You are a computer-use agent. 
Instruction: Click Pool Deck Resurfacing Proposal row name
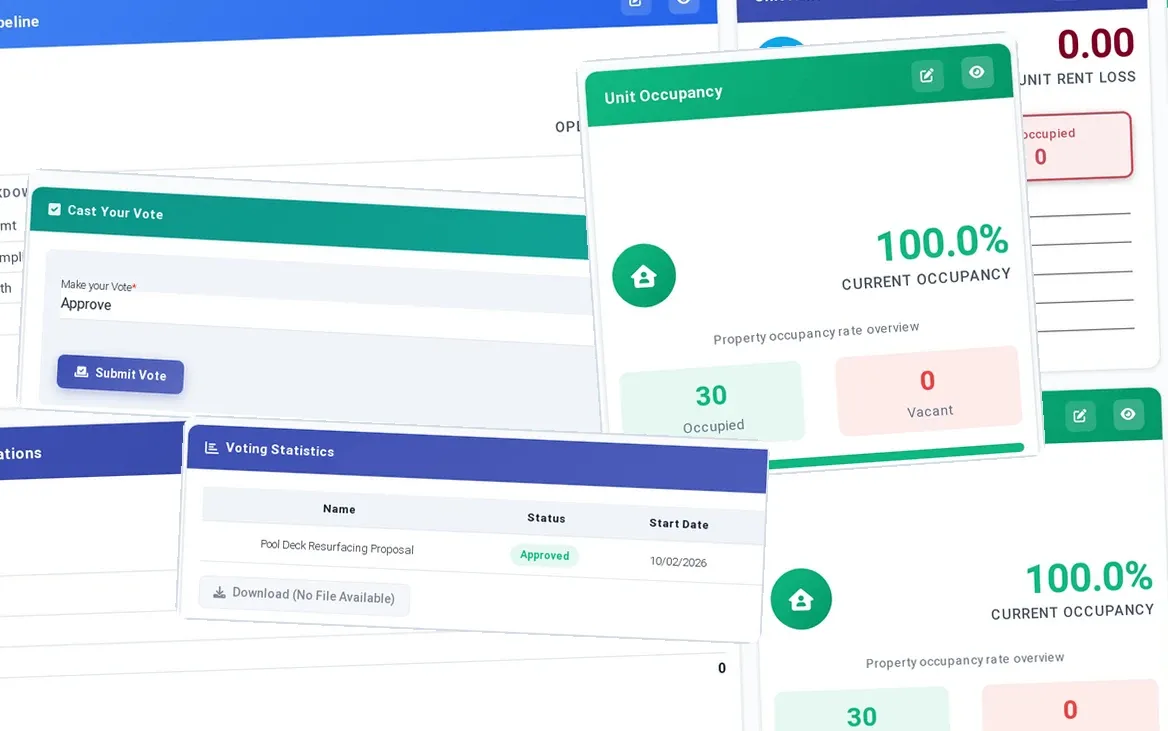pyautogui.click(x=337, y=547)
